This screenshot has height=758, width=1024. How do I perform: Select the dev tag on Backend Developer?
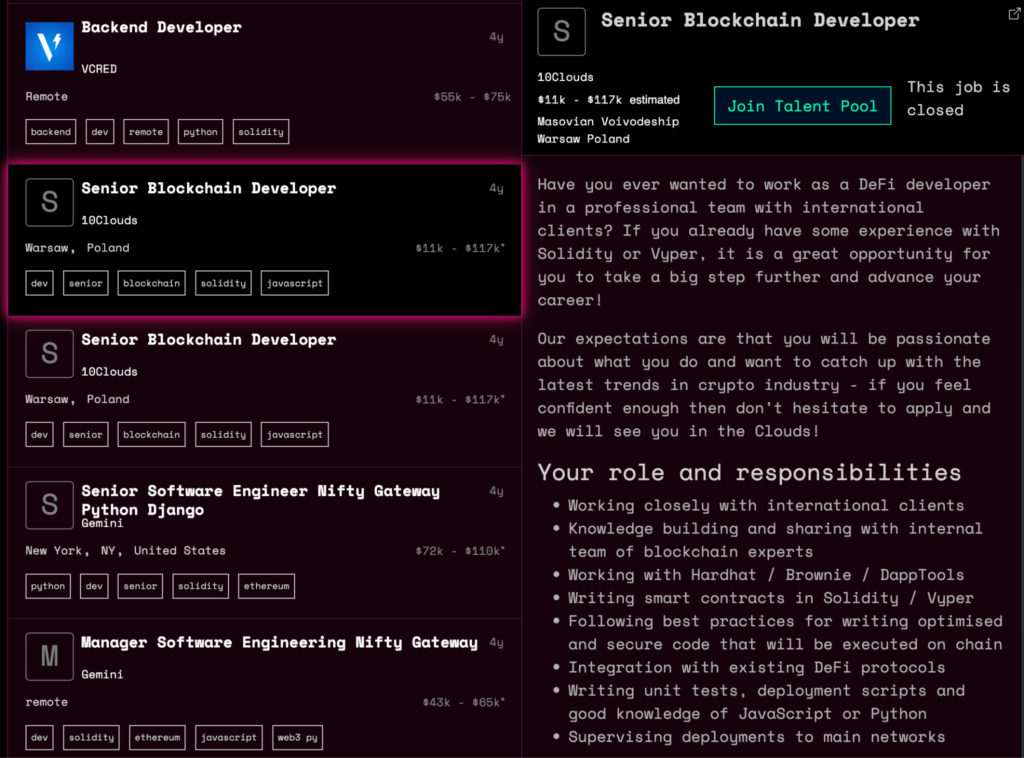pyautogui.click(x=100, y=132)
